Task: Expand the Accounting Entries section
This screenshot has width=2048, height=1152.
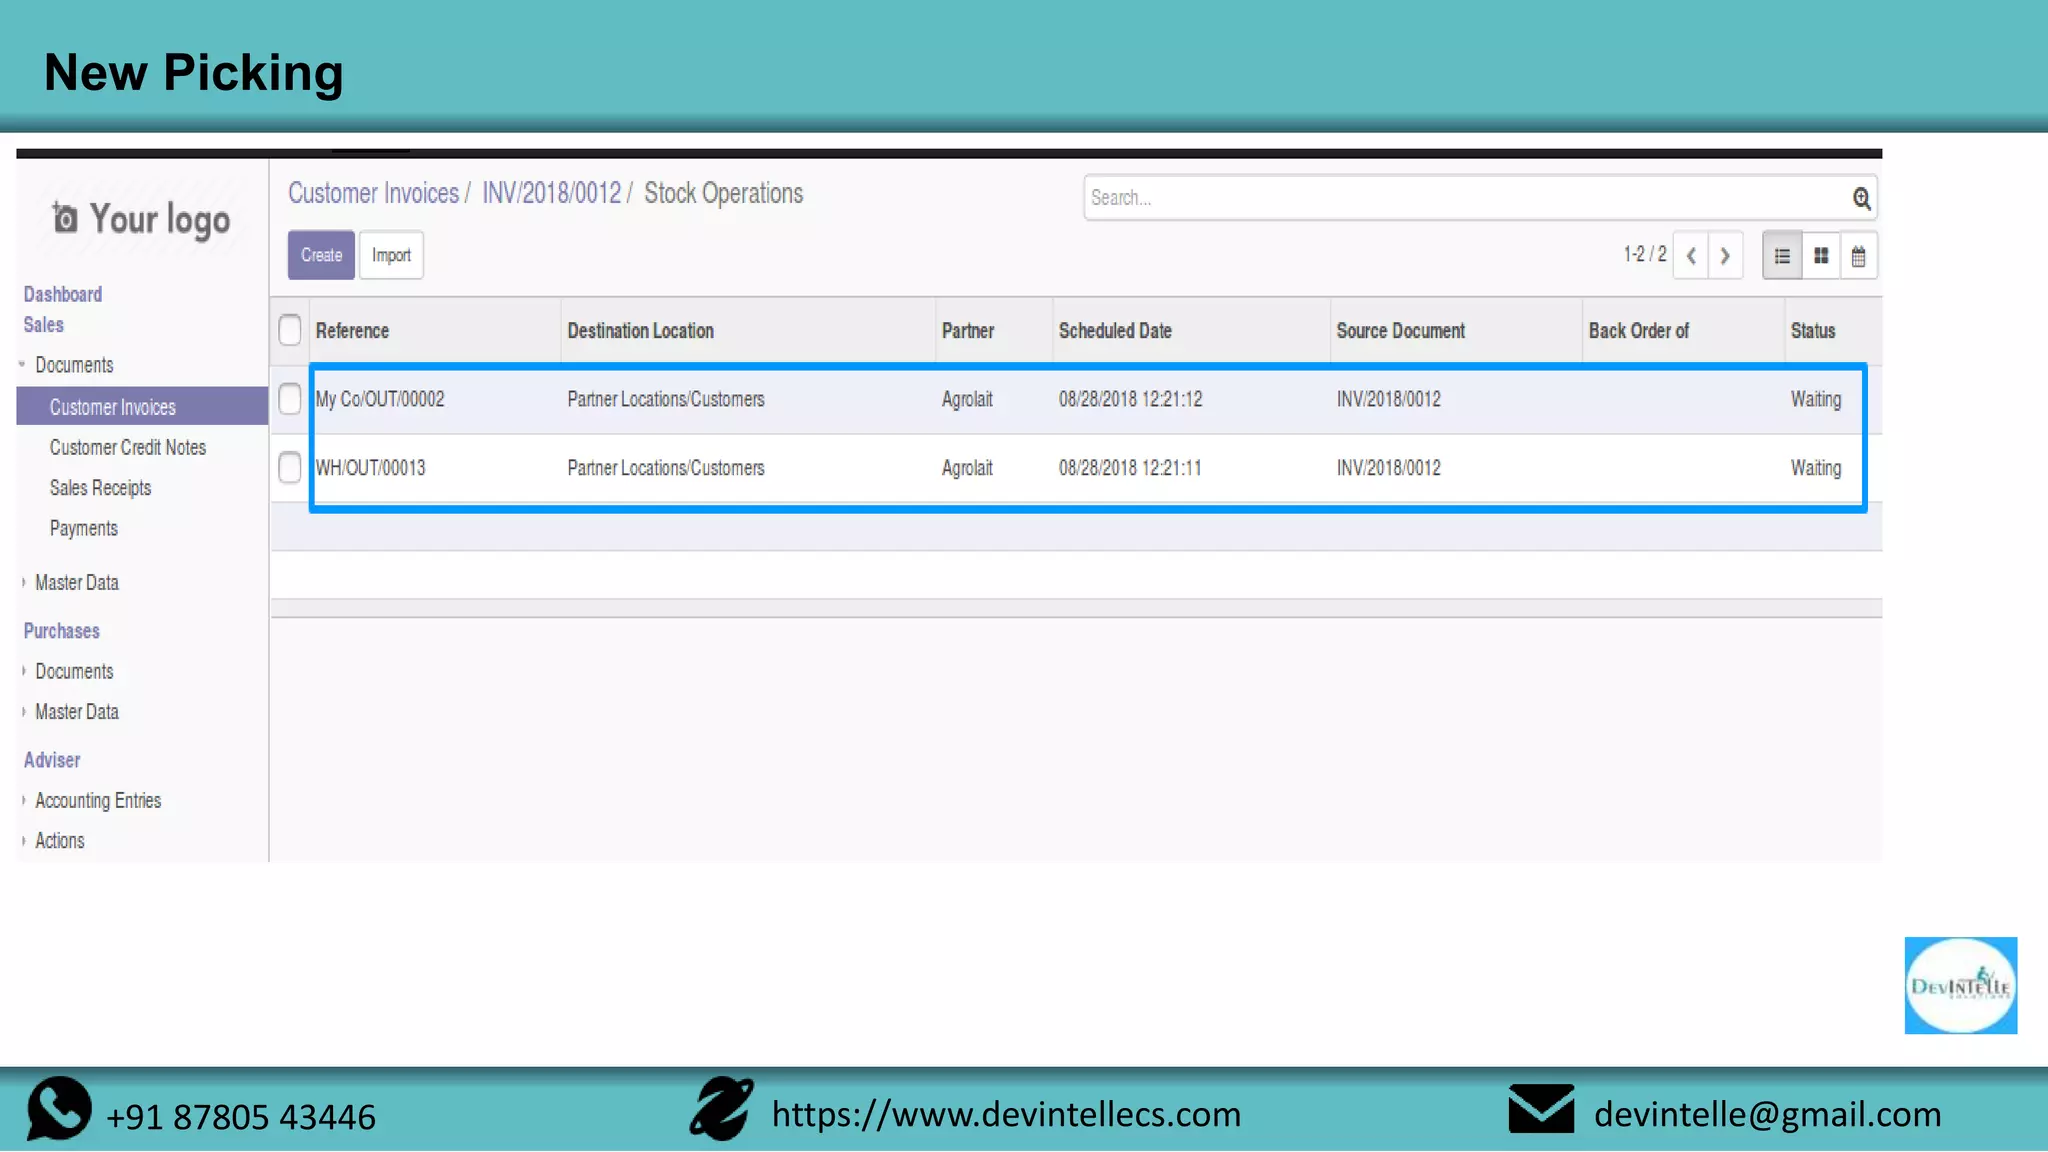Action: click(97, 800)
